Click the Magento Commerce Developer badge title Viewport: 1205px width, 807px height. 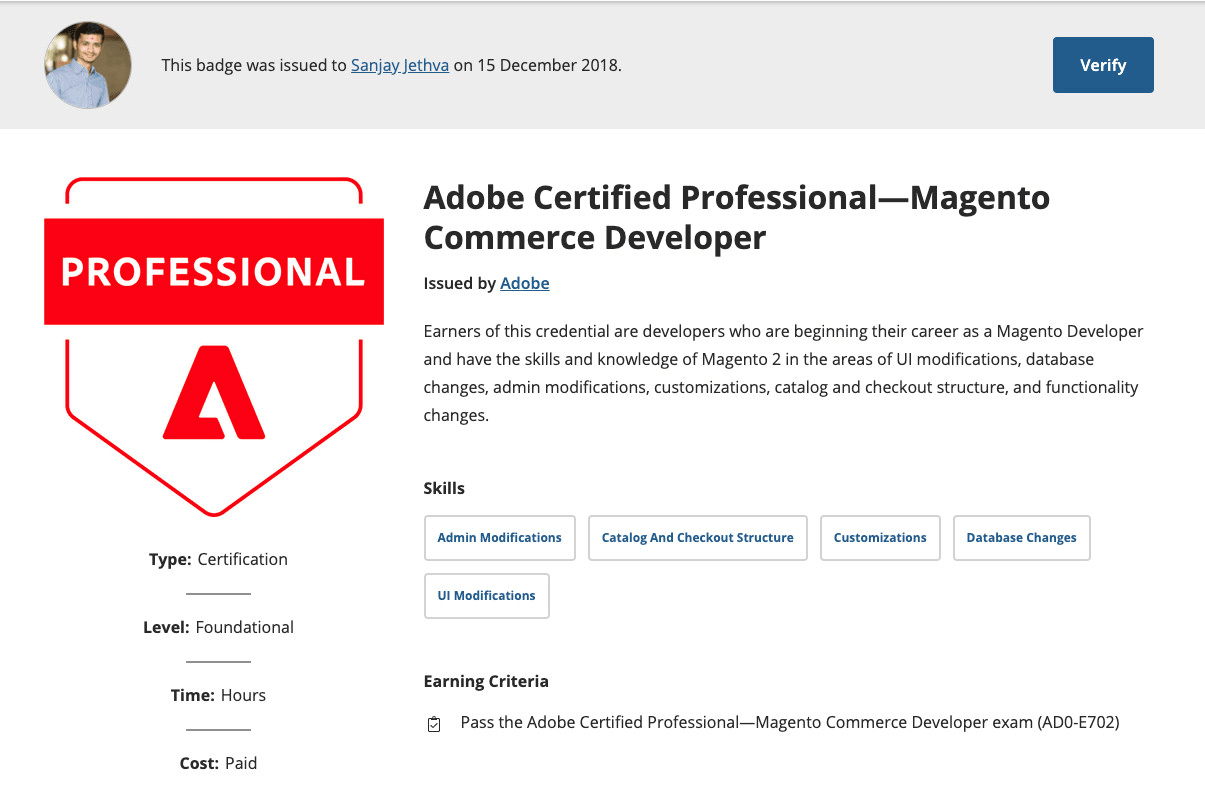(736, 217)
